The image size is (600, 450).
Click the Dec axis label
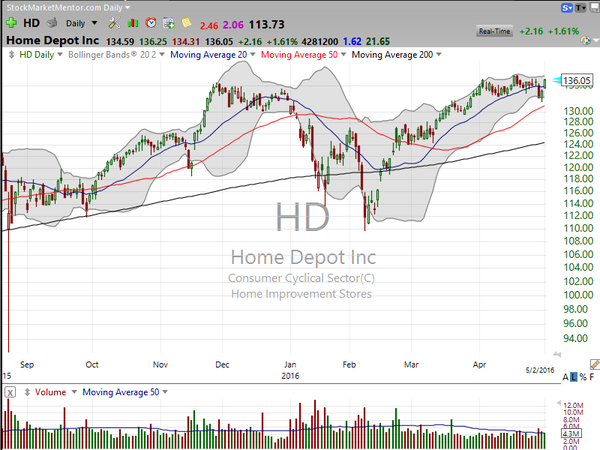(222, 365)
